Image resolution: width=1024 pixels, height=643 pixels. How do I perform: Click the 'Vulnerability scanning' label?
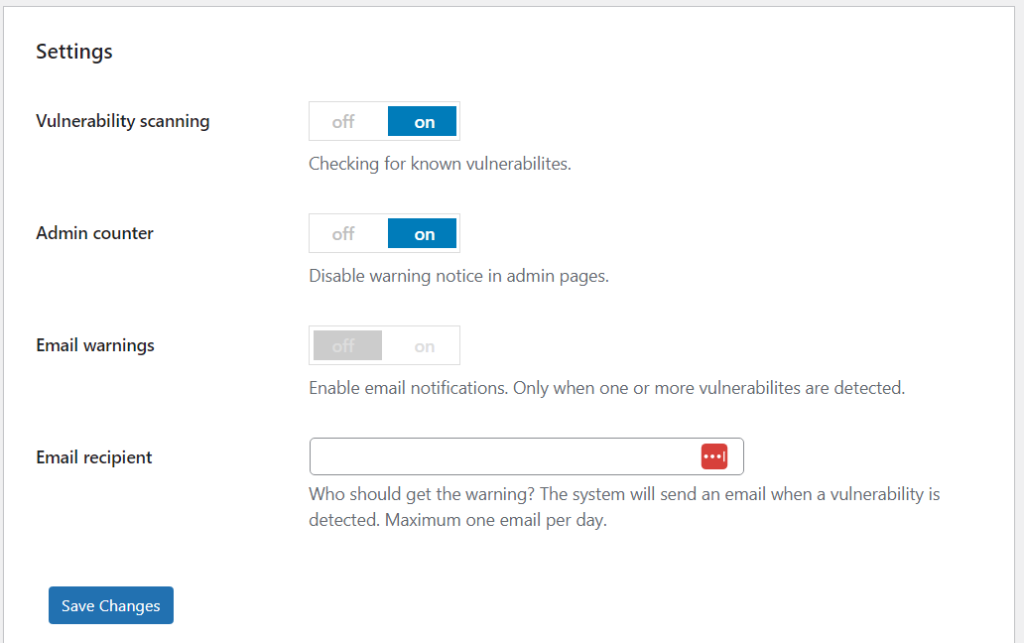coord(122,120)
